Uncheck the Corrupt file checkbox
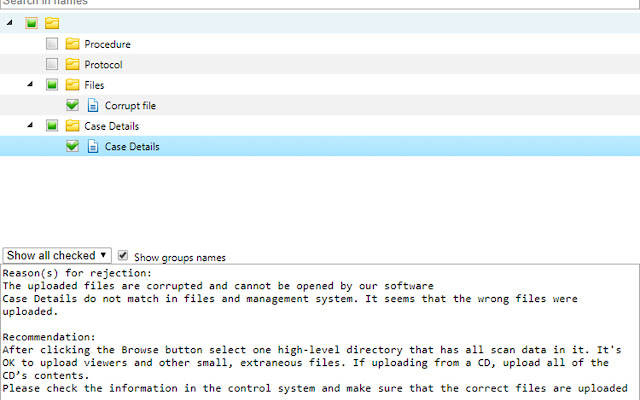The height and width of the screenshot is (400, 640). click(72, 105)
